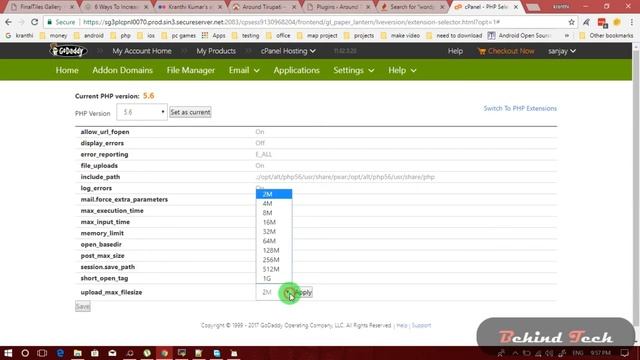Switch to the Around Tirupati tab
Image resolution: width=640 pixels, height=360 pixels.
pos(265,7)
